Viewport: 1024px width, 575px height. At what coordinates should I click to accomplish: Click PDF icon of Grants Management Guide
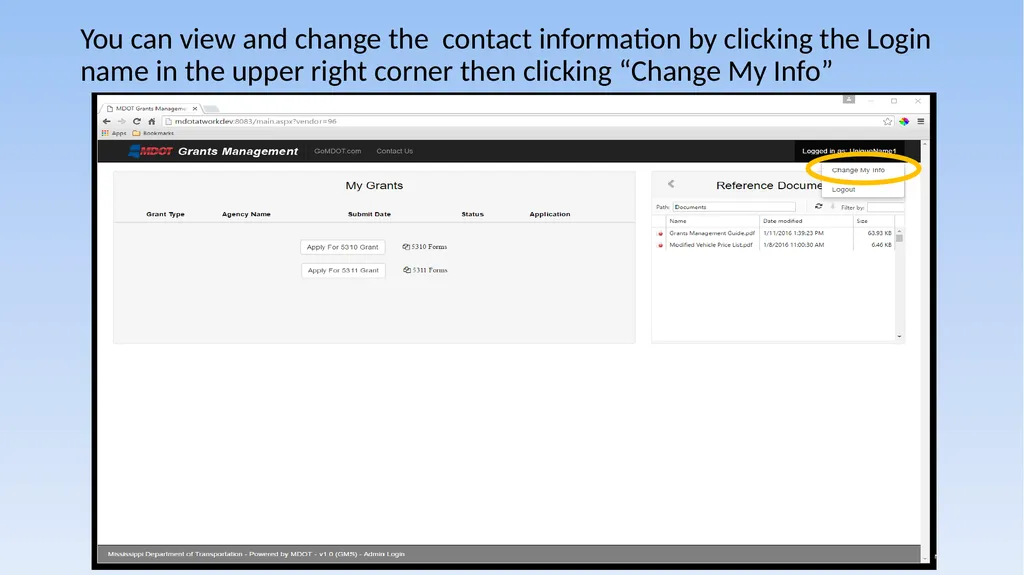point(660,233)
